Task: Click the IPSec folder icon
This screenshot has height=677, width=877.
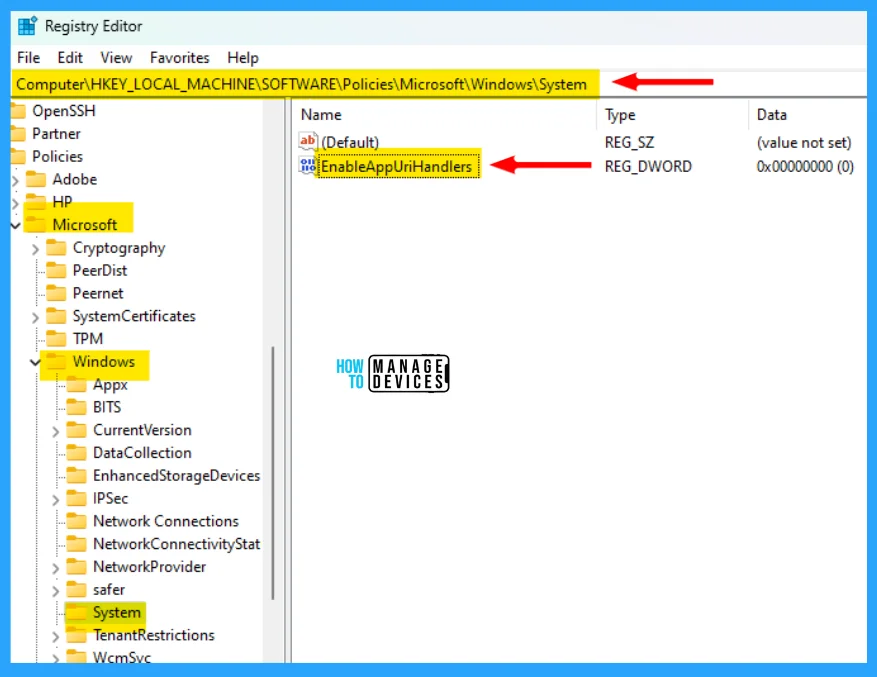Action: click(x=77, y=498)
